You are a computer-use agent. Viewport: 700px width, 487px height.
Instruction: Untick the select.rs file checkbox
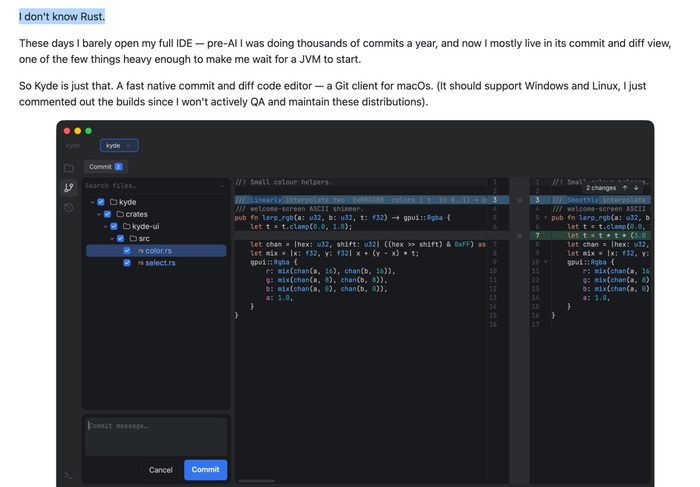point(127,263)
